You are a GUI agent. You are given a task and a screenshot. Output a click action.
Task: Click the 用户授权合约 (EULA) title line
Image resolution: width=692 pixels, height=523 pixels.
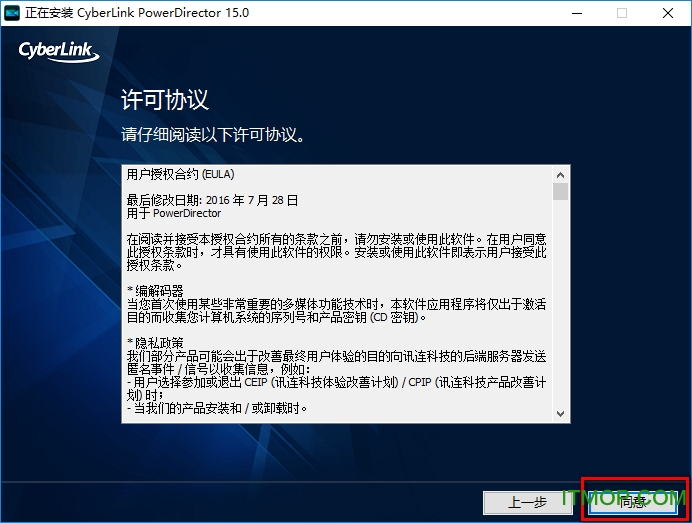180,173
